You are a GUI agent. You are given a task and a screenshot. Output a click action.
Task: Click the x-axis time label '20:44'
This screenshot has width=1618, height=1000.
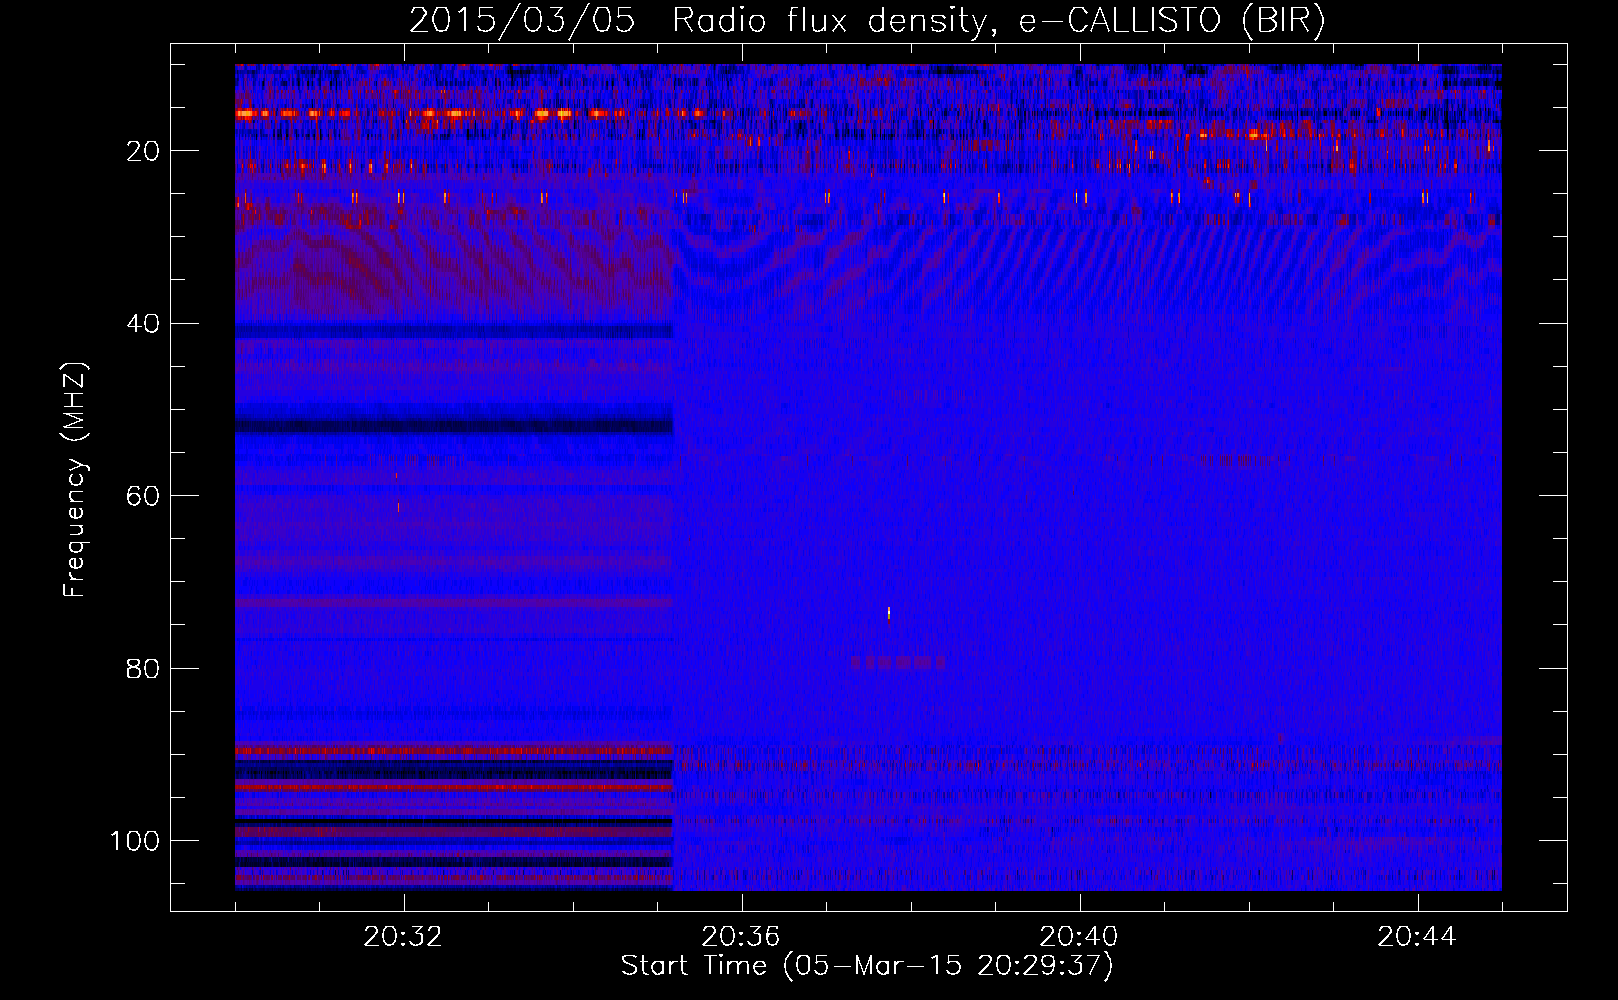1417,937
